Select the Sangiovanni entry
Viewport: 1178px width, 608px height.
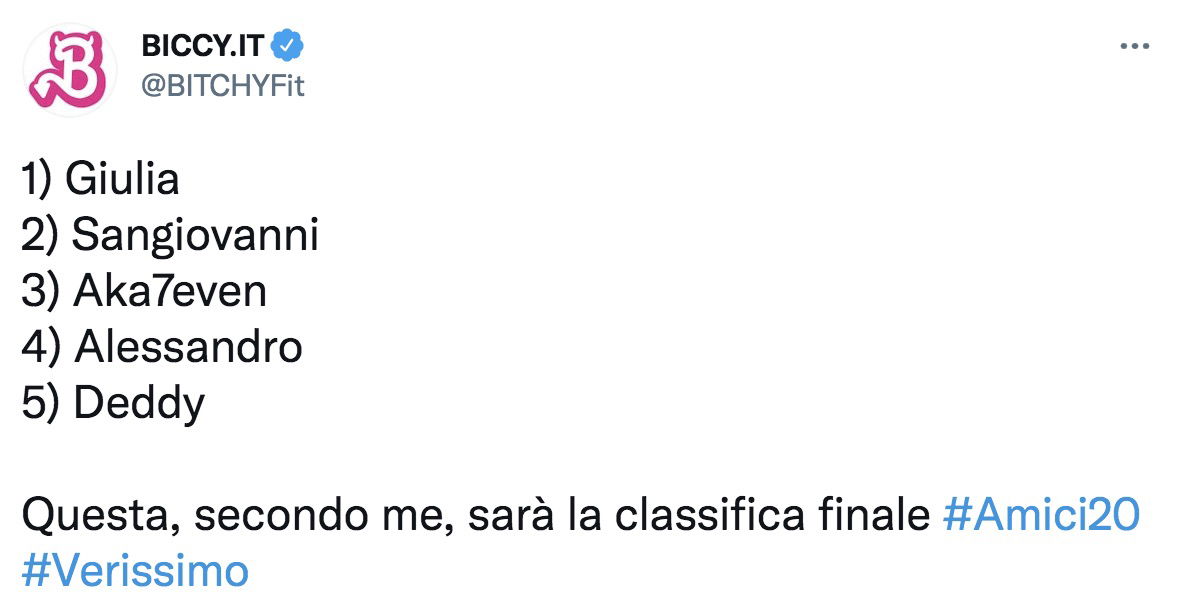click(x=195, y=235)
